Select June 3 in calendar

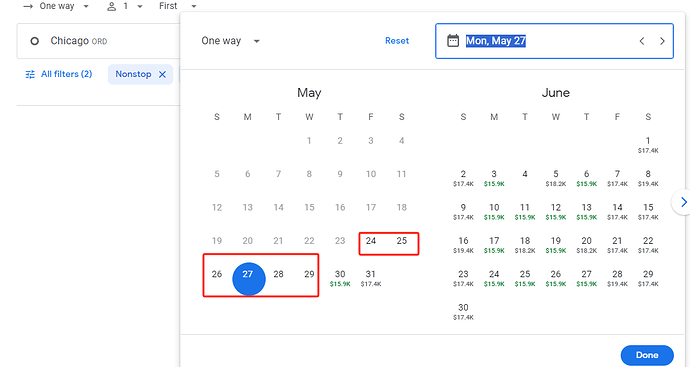point(494,178)
